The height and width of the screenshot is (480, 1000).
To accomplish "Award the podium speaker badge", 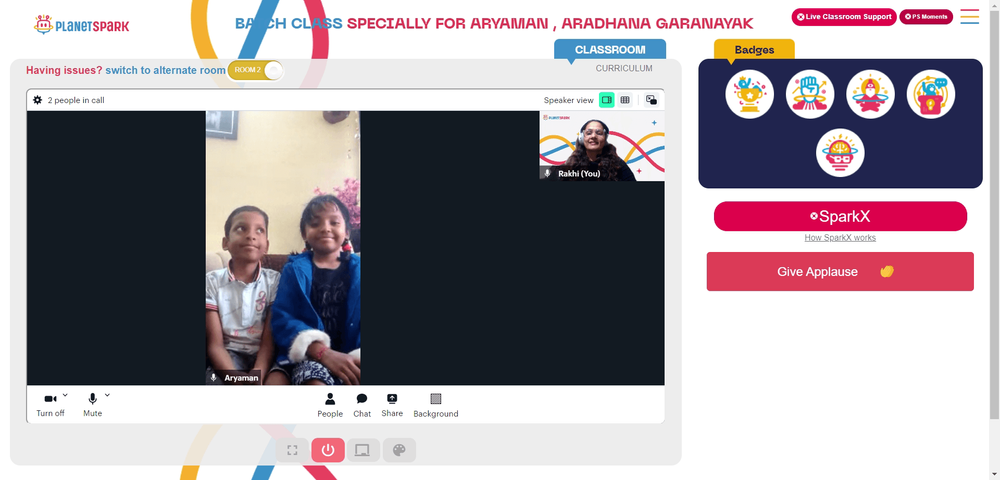I will click(930, 94).
